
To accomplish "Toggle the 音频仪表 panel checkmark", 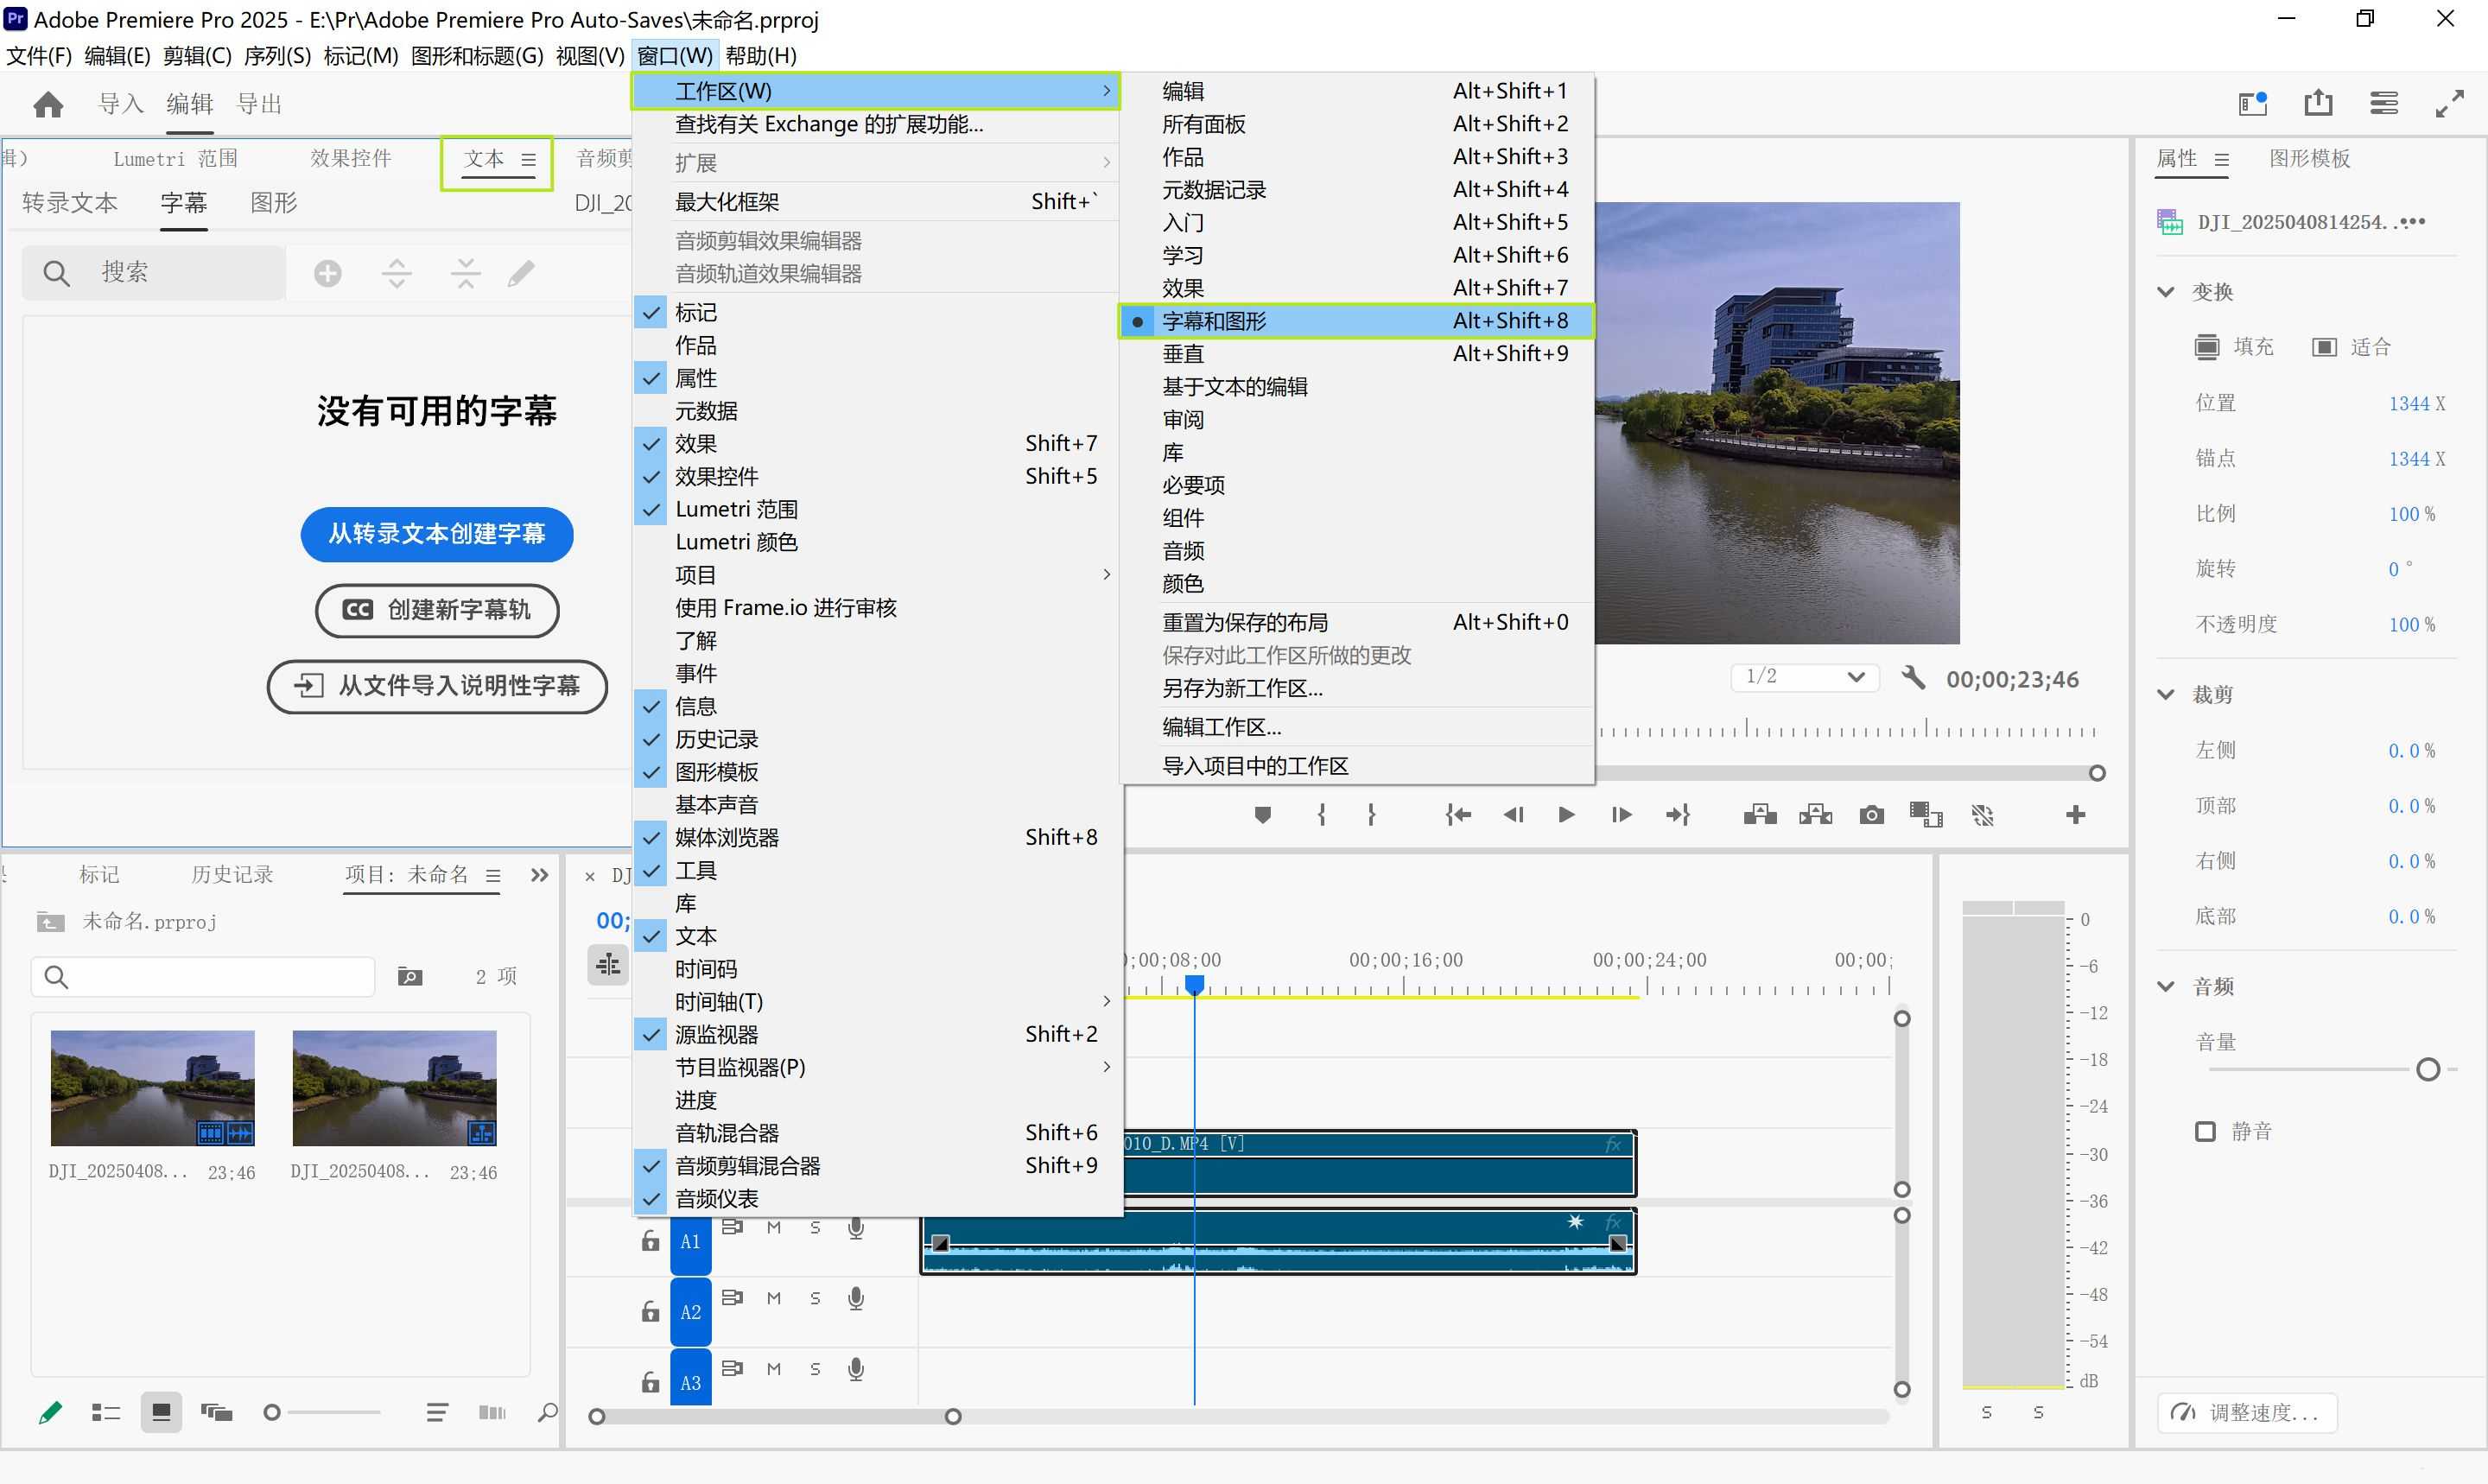I will pos(716,1198).
